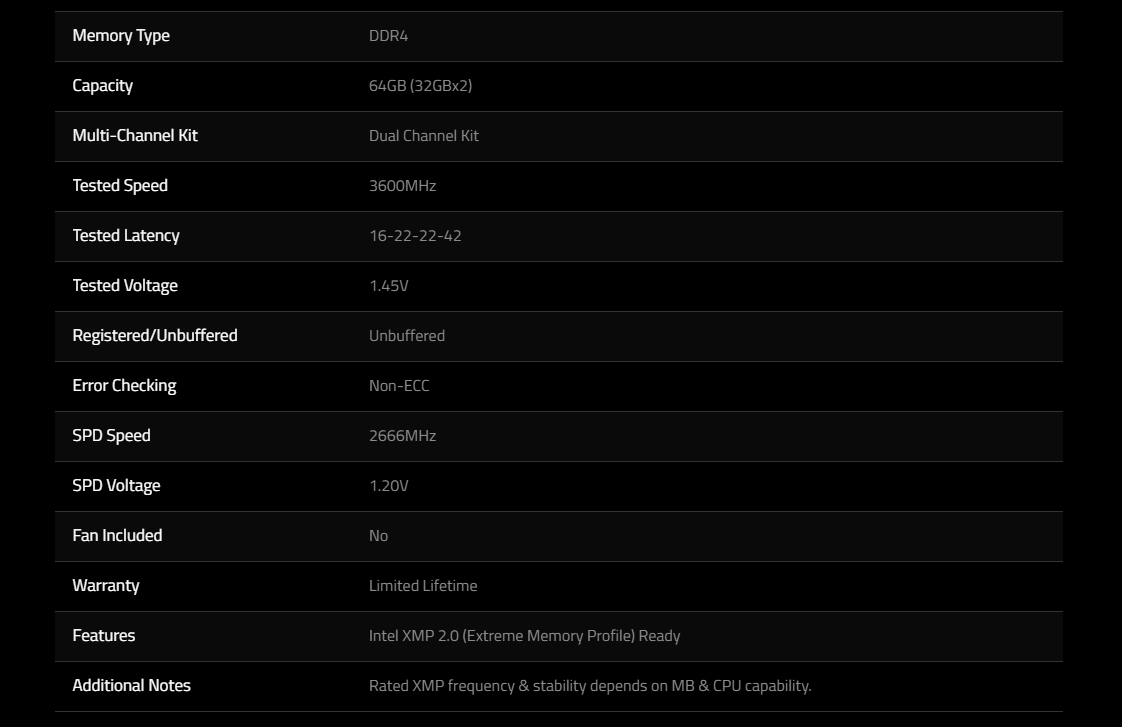Click the Unbuffered value text

pos(407,336)
